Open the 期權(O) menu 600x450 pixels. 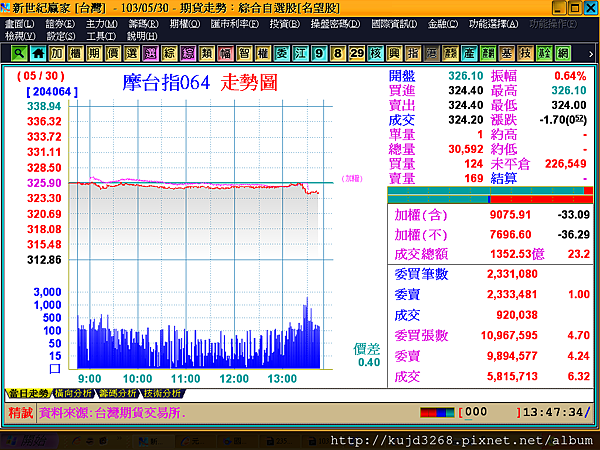[185, 24]
